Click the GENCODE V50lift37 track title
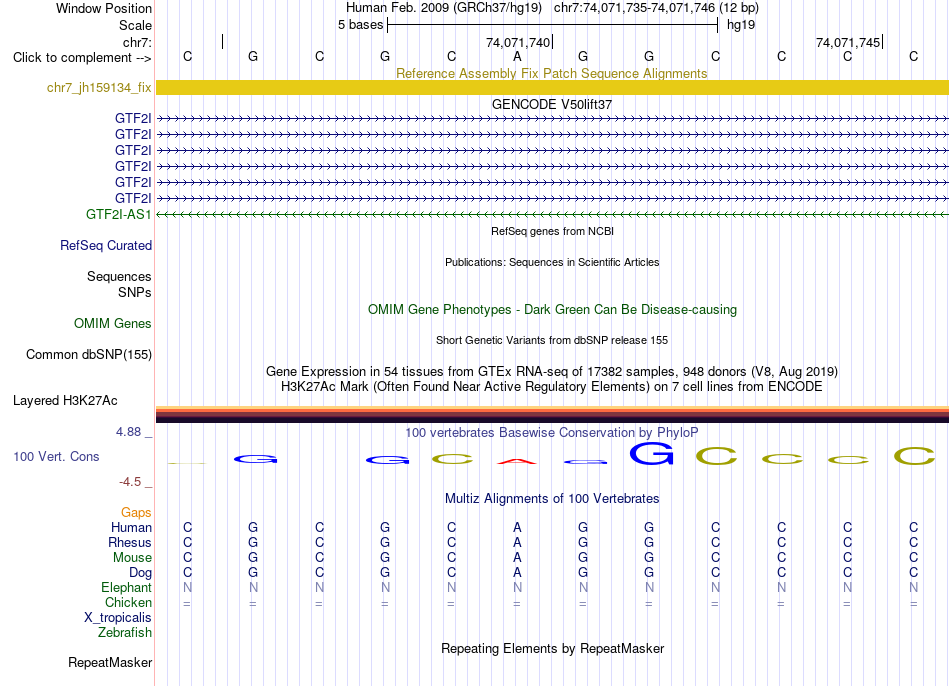 [x=551, y=104]
